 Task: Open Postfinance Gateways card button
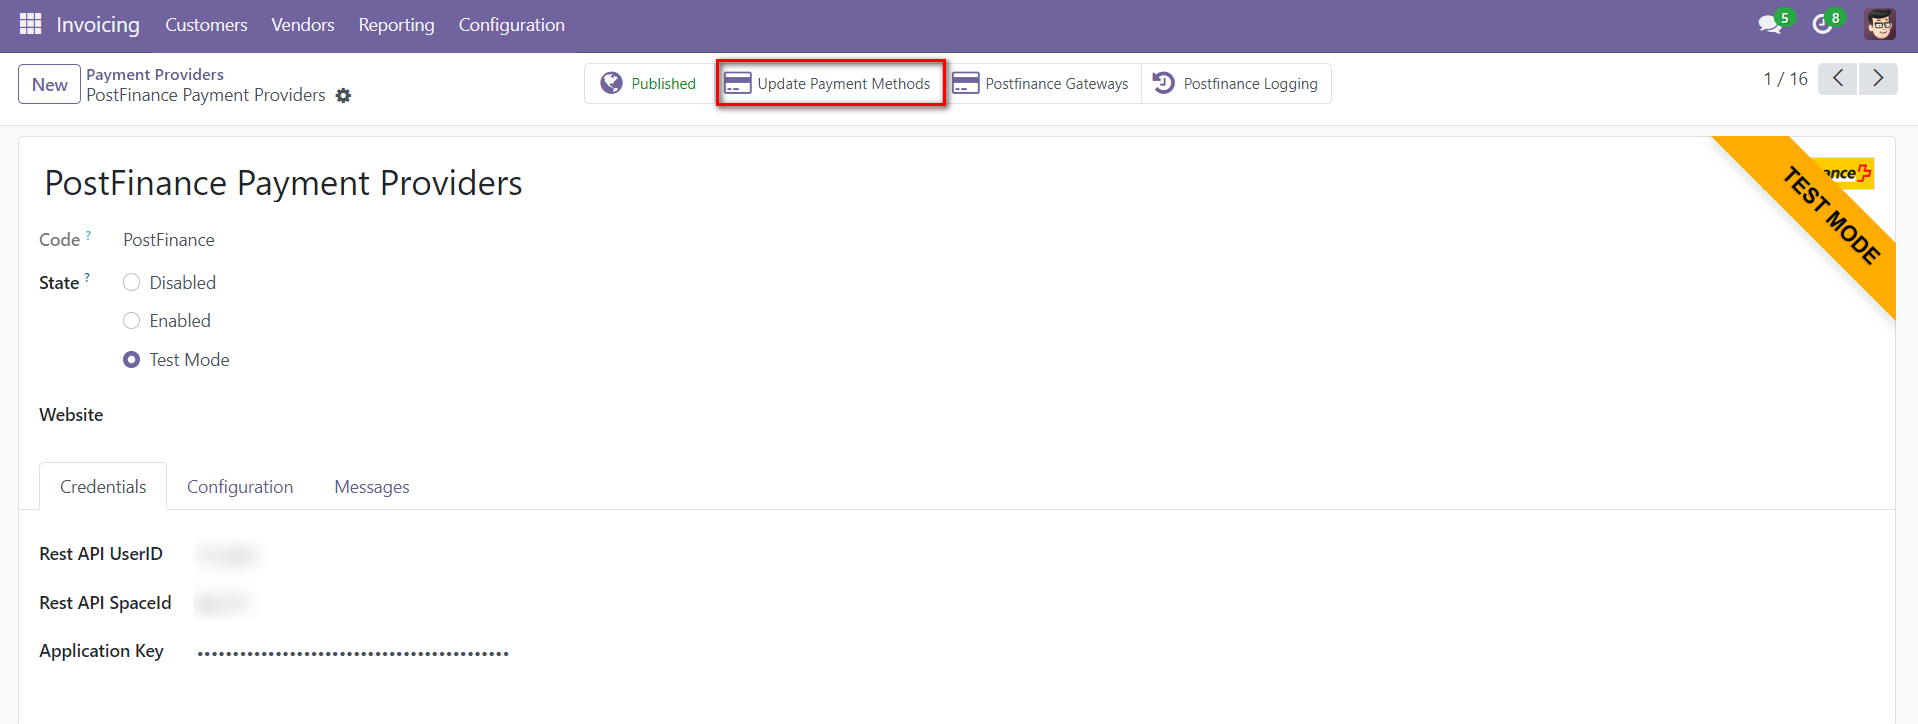click(x=1041, y=84)
